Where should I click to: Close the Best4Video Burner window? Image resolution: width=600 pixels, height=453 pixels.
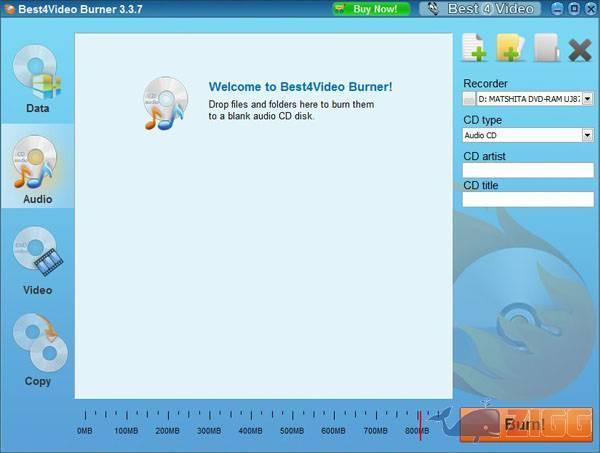tap(591, 9)
